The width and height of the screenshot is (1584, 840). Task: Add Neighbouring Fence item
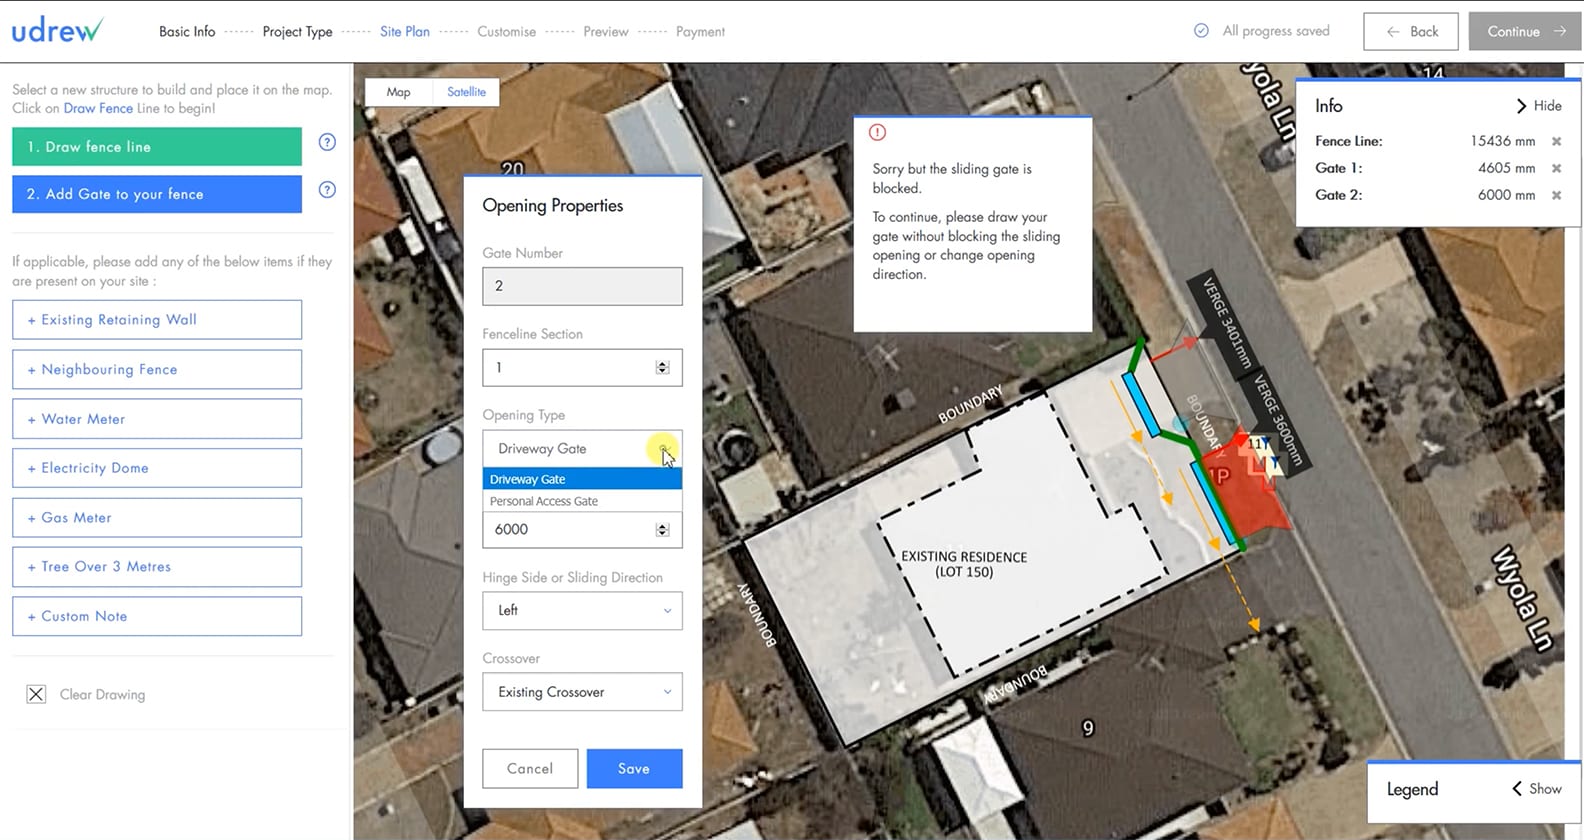click(x=157, y=369)
